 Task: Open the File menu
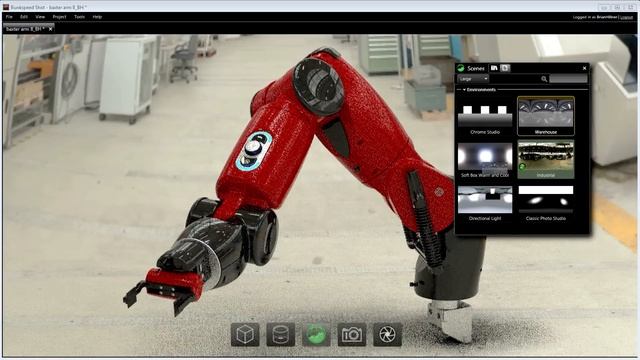coord(9,17)
